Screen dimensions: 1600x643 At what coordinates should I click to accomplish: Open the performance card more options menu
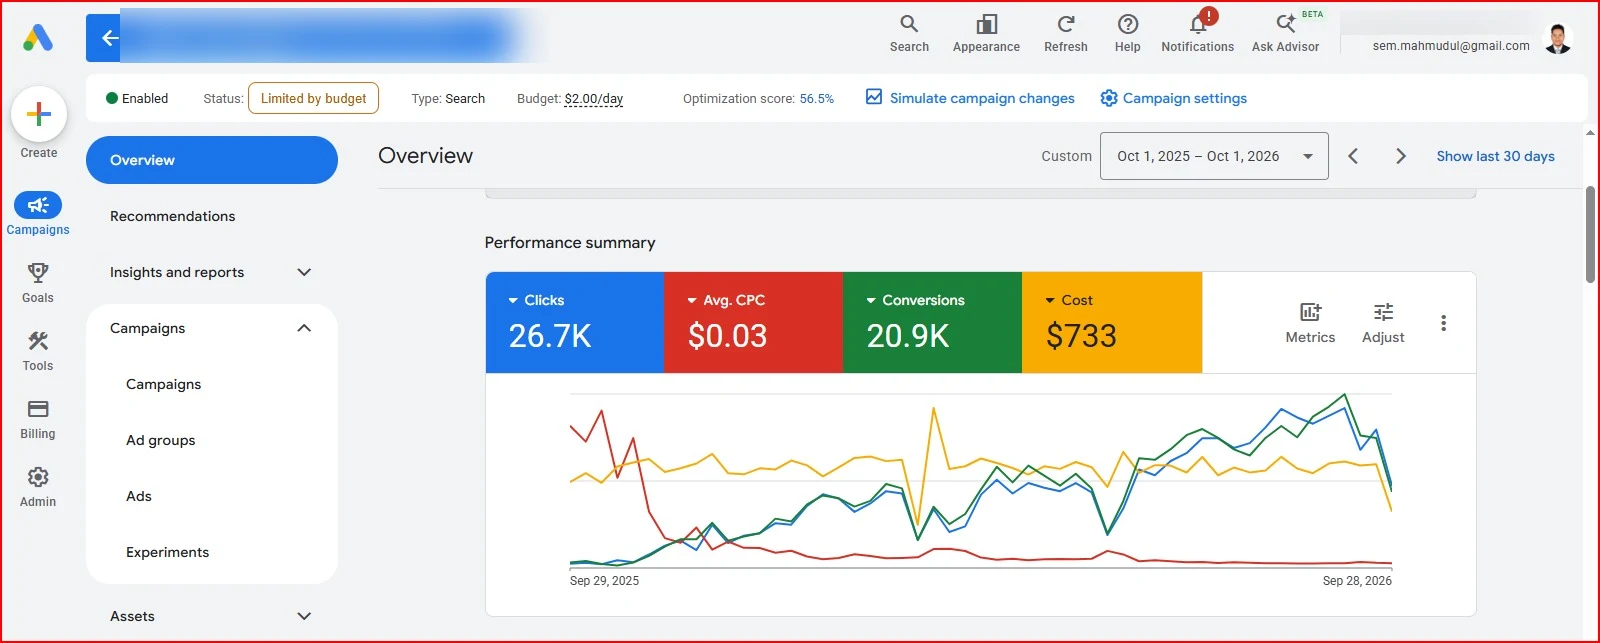coord(1443,323)
